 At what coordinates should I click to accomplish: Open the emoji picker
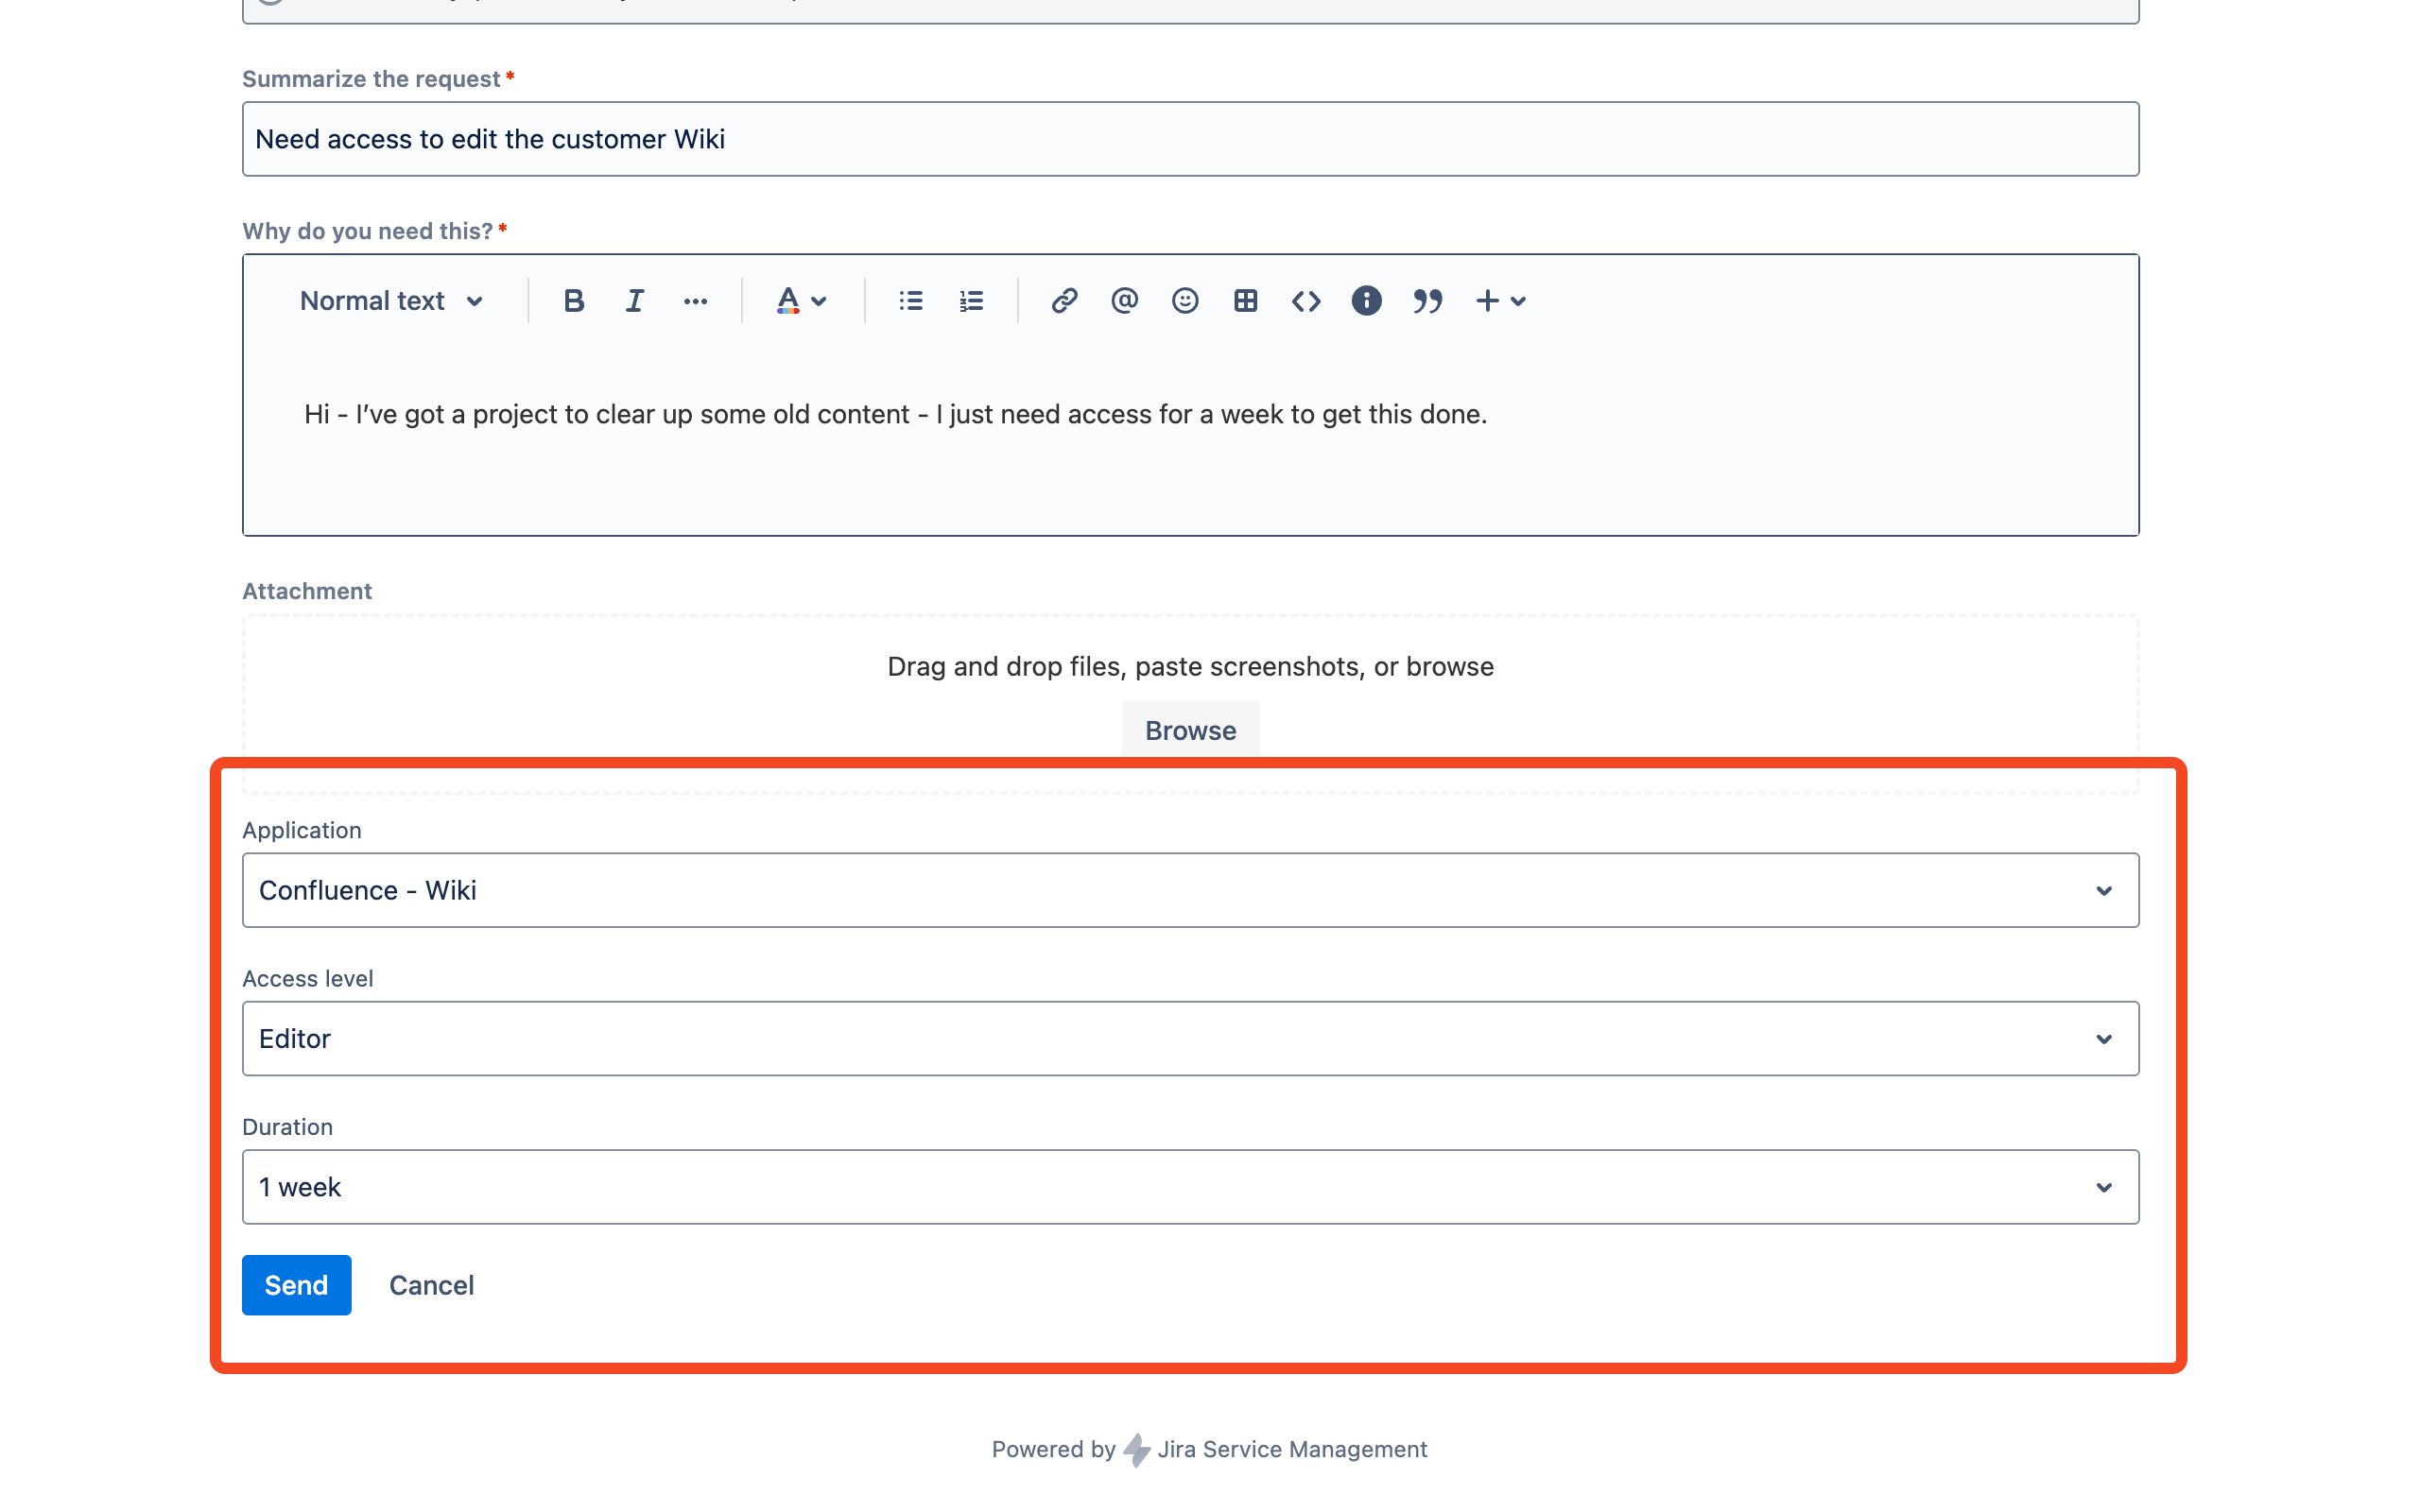point(1185,301)
